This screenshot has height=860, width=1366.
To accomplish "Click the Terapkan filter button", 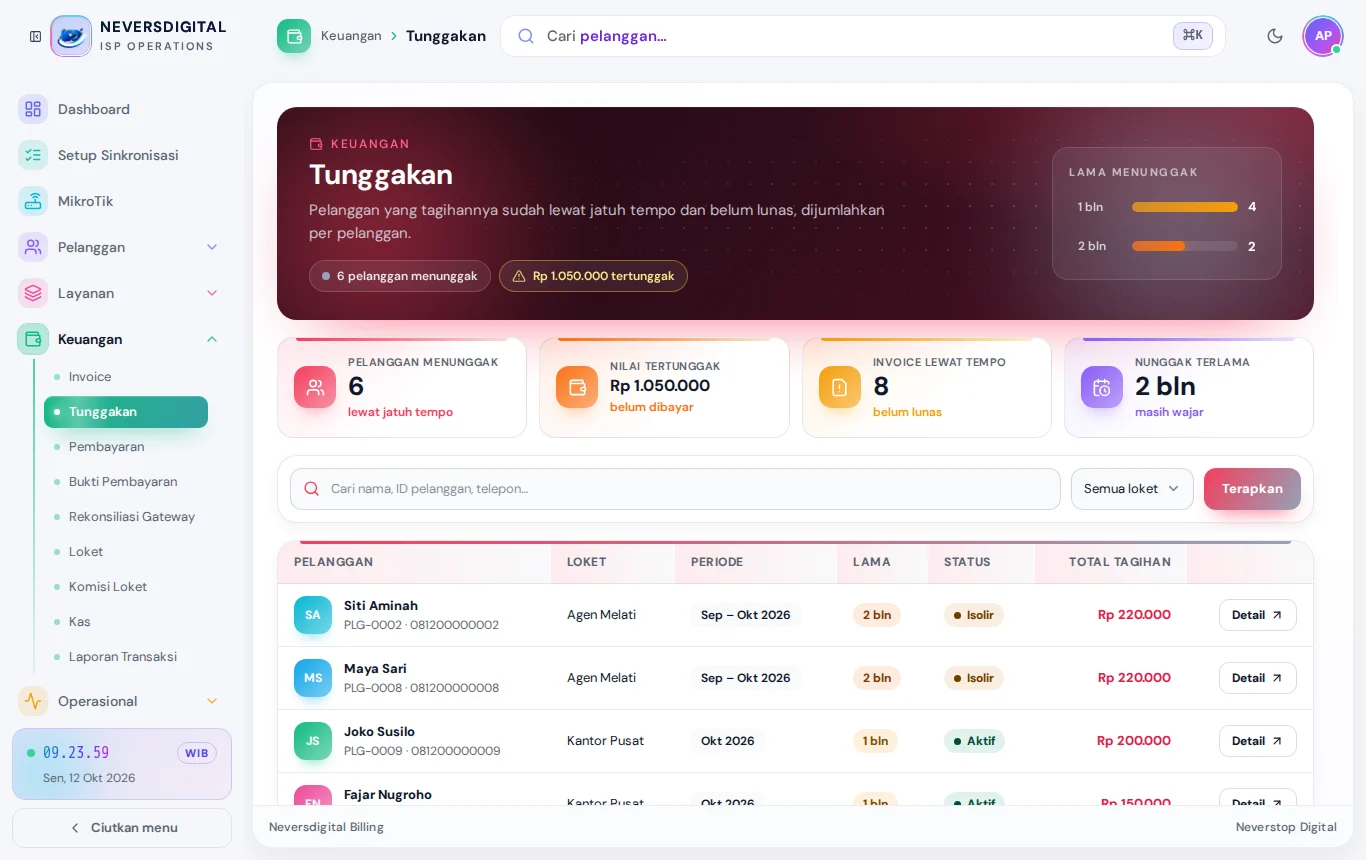I will coord(1252,489).
